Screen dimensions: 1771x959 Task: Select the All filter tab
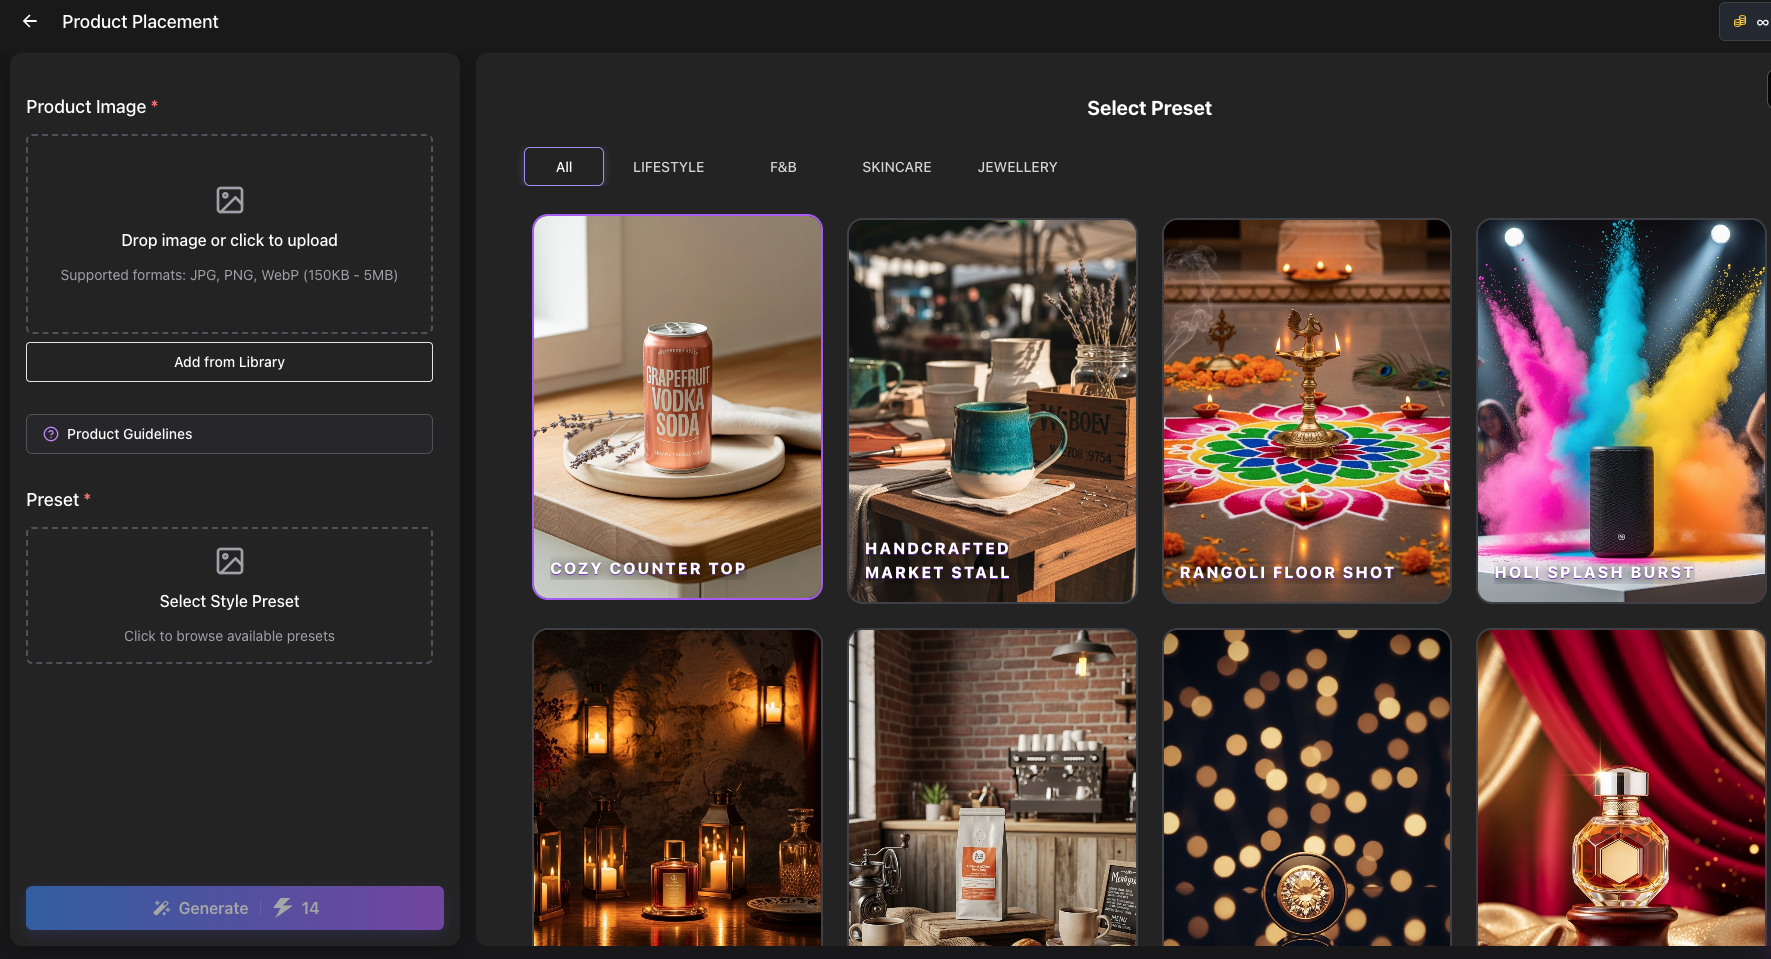point(564,167)
